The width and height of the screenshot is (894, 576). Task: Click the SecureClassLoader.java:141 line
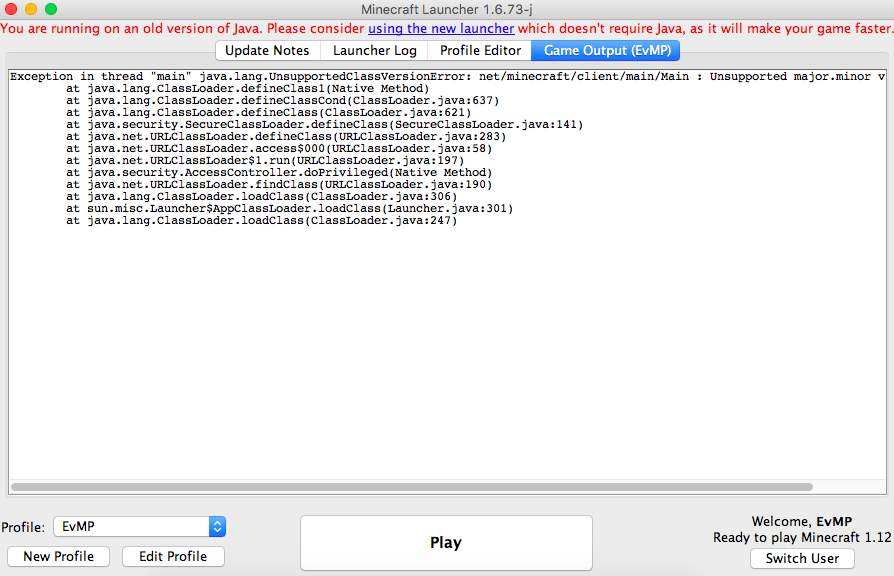pos(324,124)
